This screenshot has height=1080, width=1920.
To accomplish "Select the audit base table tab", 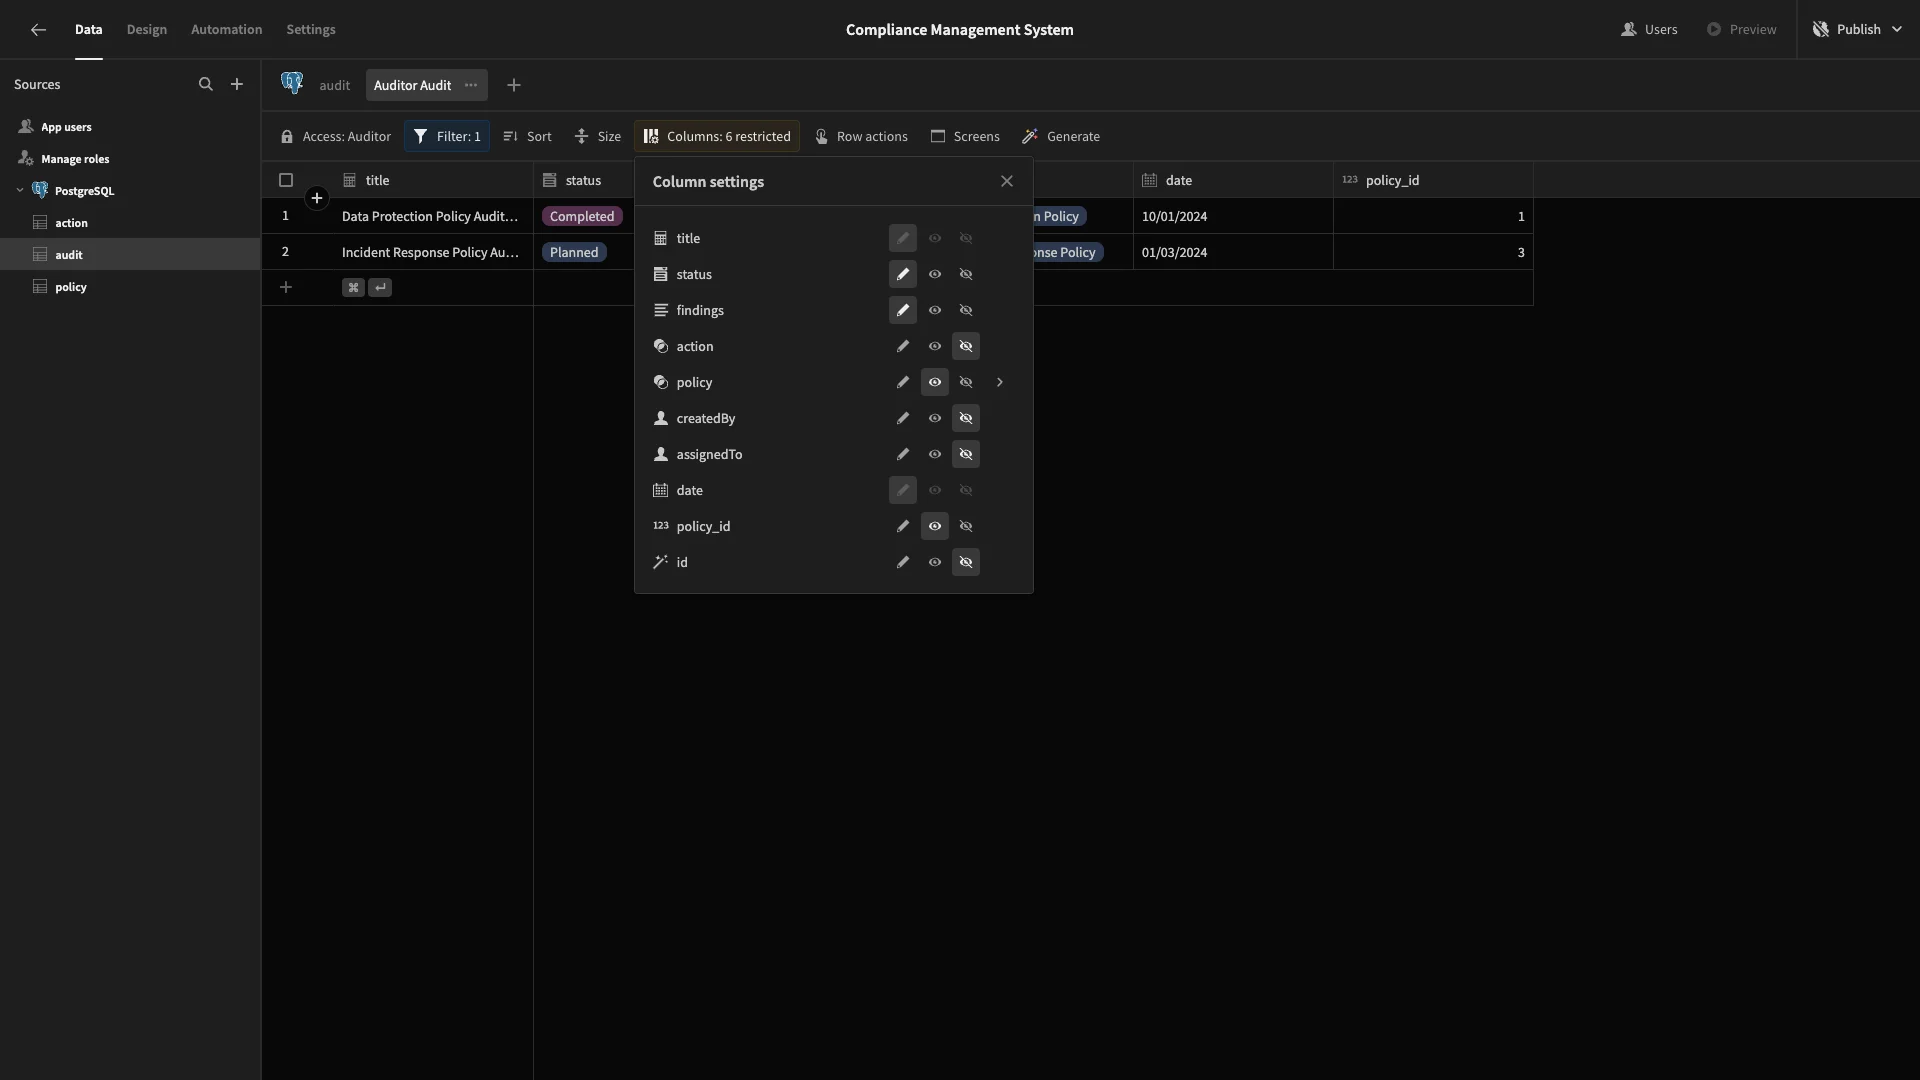I will point(335,85).
